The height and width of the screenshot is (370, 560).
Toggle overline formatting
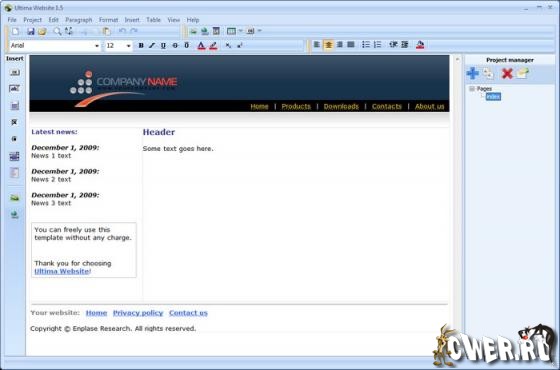[186, 45]
